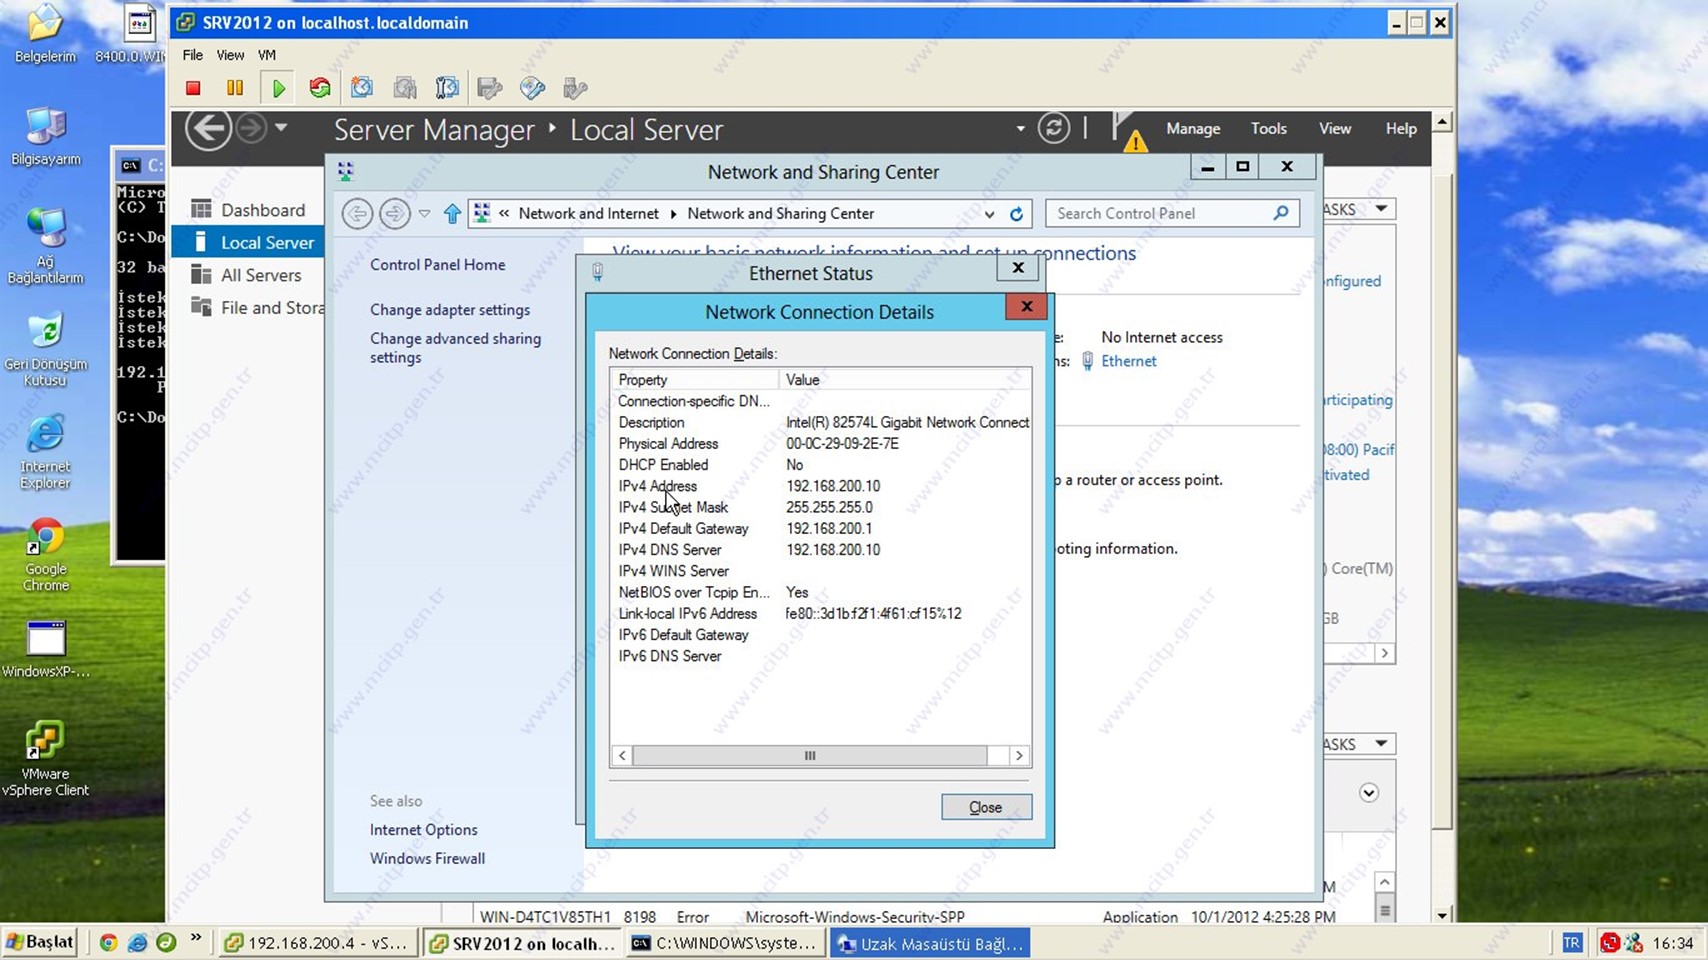Screen dimensions: 1708x960
Task: Click the Başlat start button
Action: pyautogui.click(x=40, y=943)
